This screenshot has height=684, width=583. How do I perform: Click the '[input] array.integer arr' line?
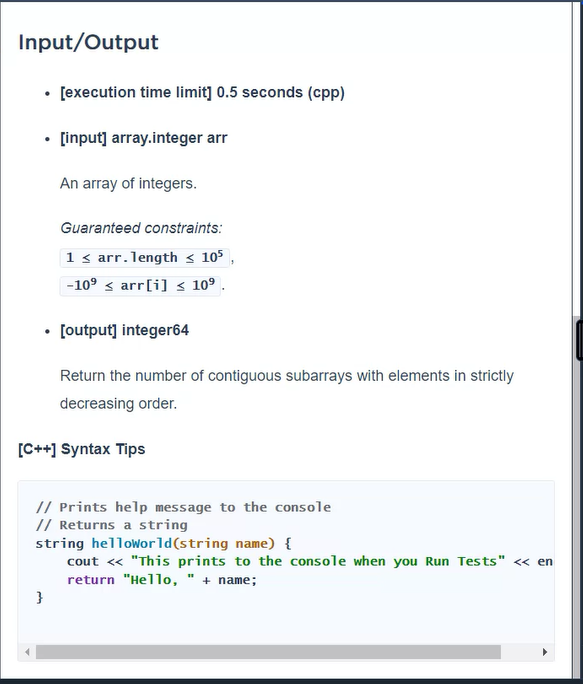pyautogui.click(x=144, y=138)
